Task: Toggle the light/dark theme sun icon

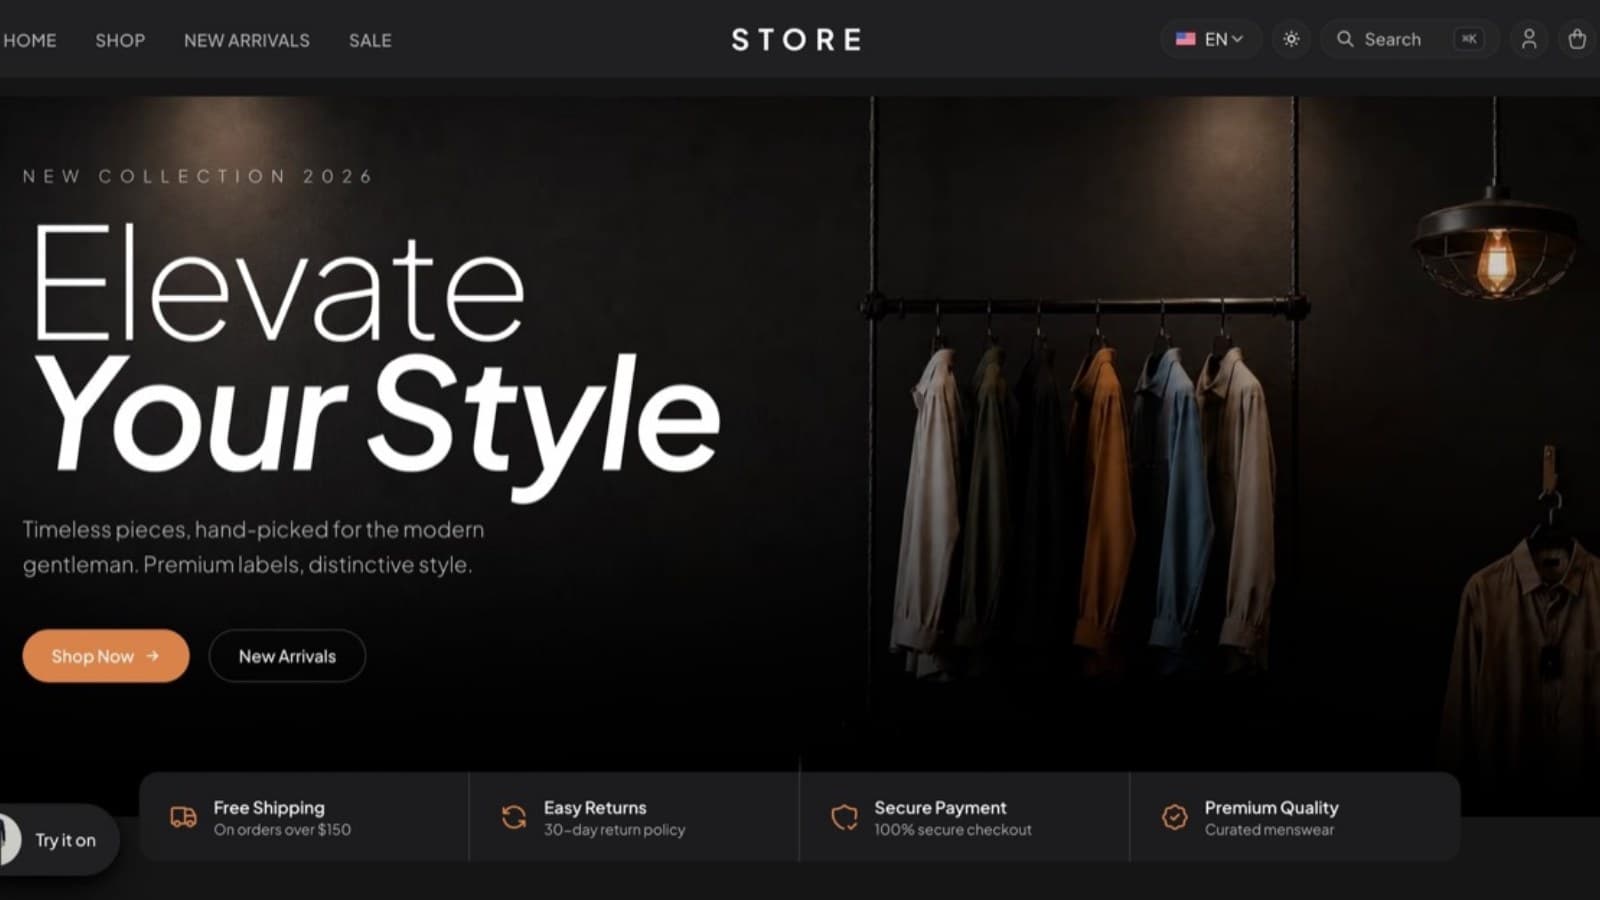Action: pos(1291,39)
